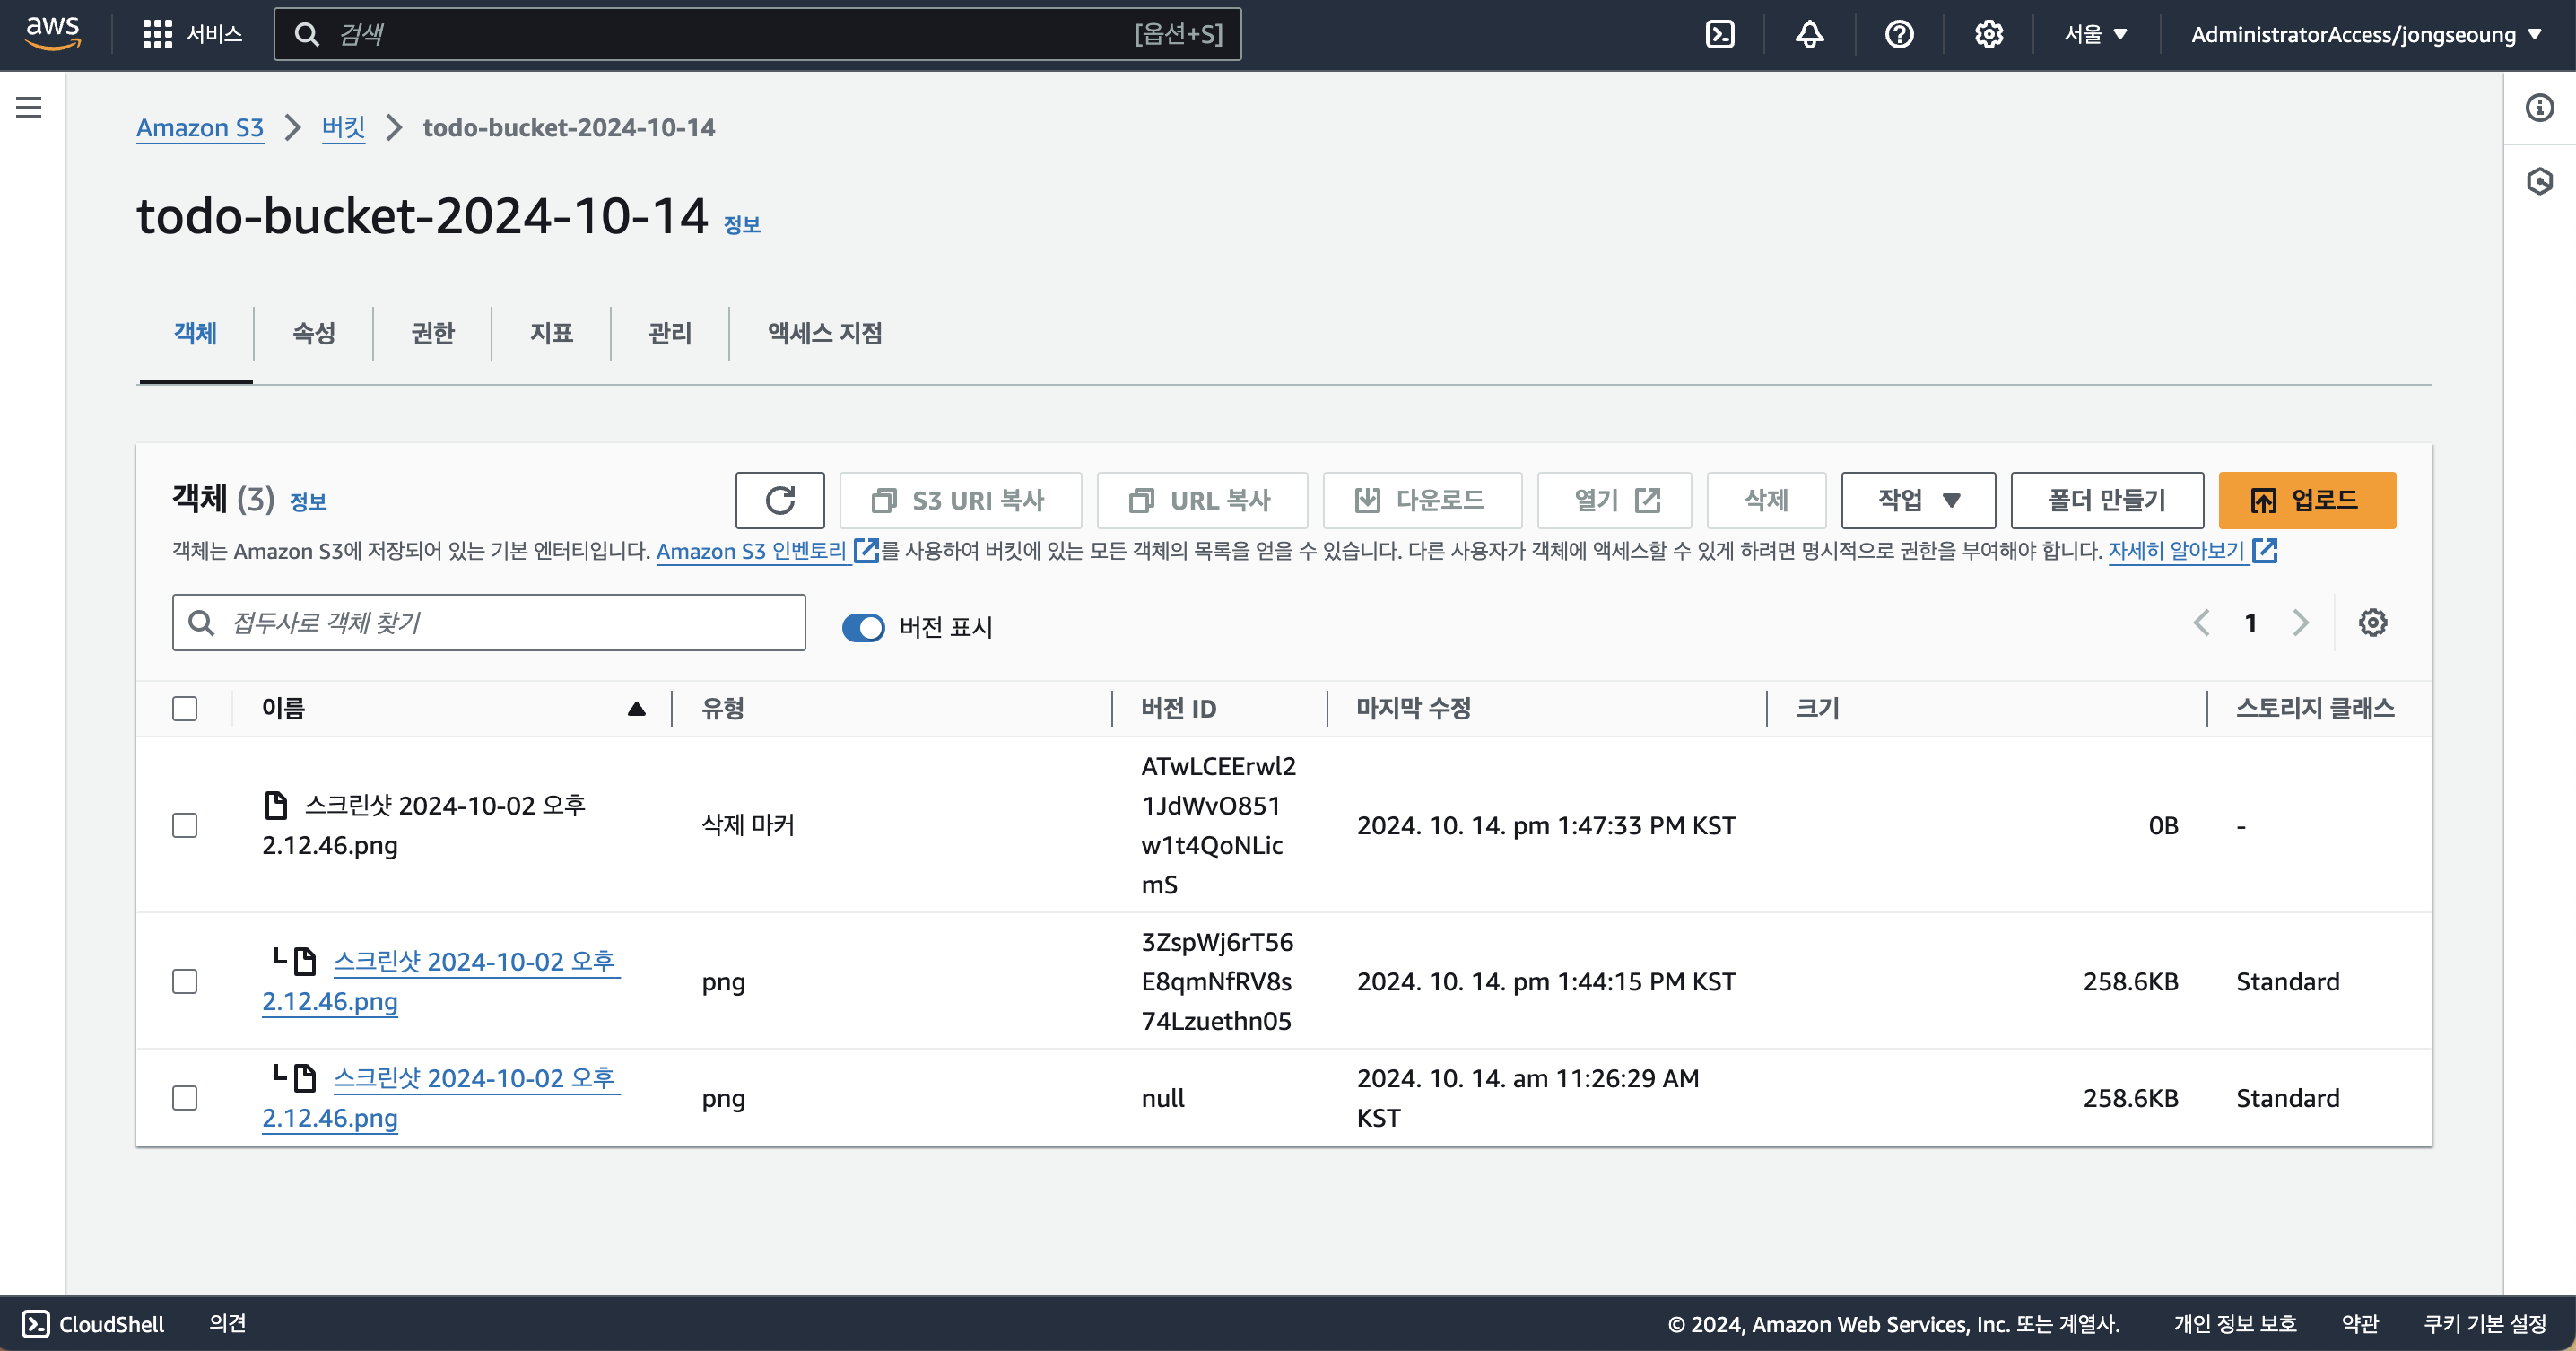Open the 자세히 알아보기 link
The image size is (2576, 1351).
tap(2177, 551)
